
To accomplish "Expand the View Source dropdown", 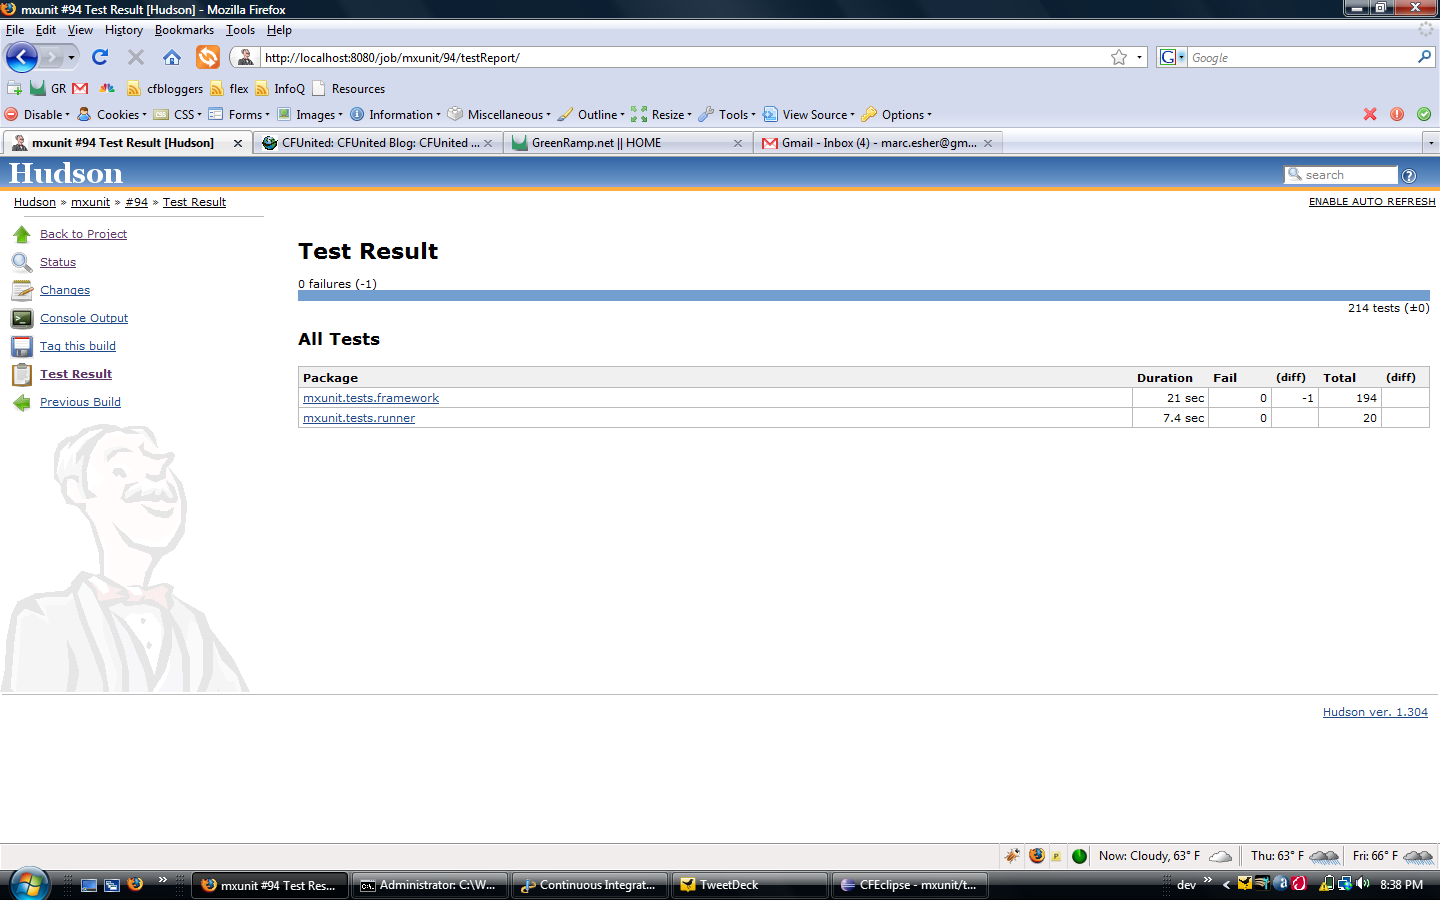I will 809,114.
